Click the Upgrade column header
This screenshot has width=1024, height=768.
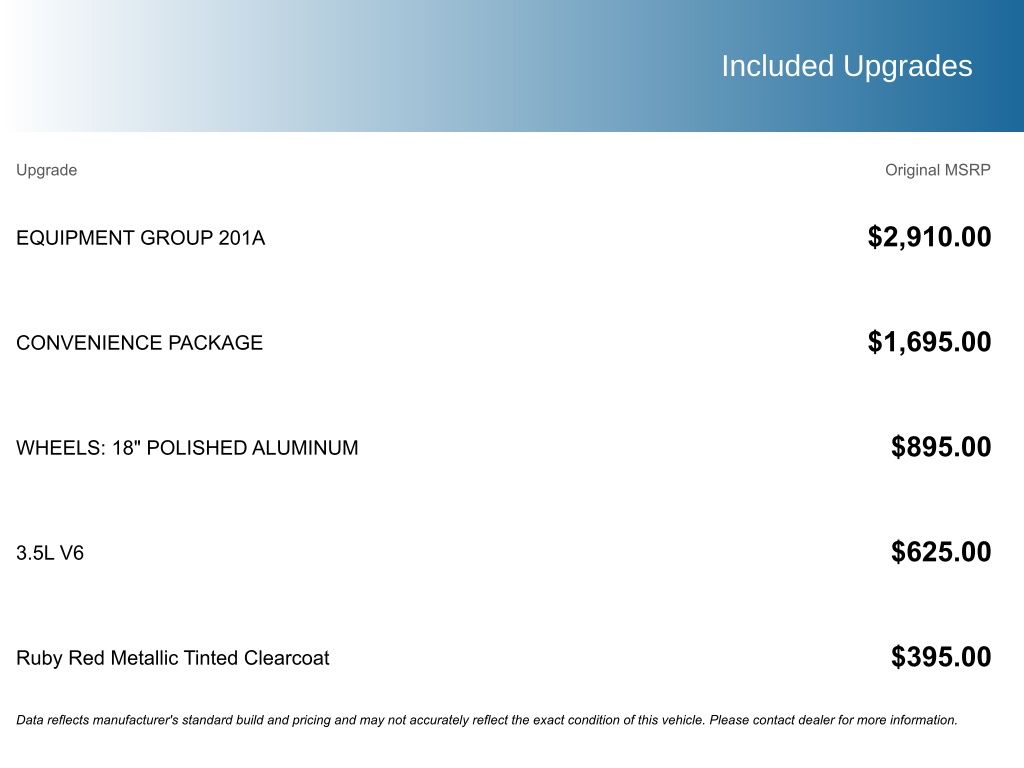pyautogui.click(x=46, y=170)
